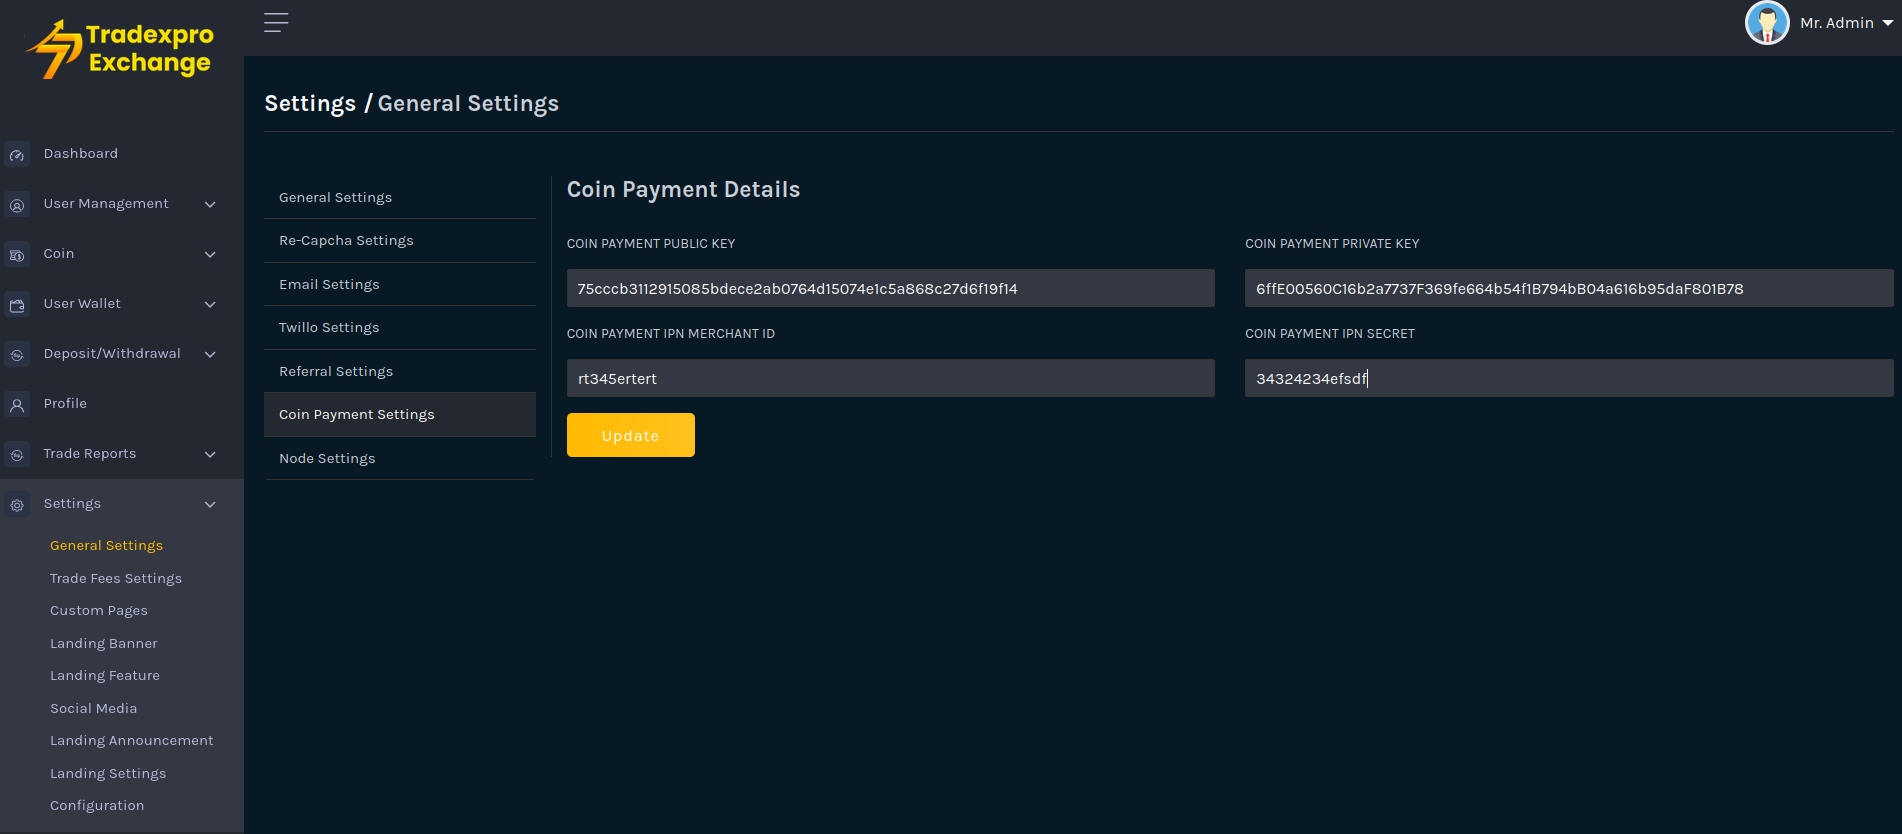Focus the IPN Merchant ID input
The image size is (1902, 834).
coord(890,378)
